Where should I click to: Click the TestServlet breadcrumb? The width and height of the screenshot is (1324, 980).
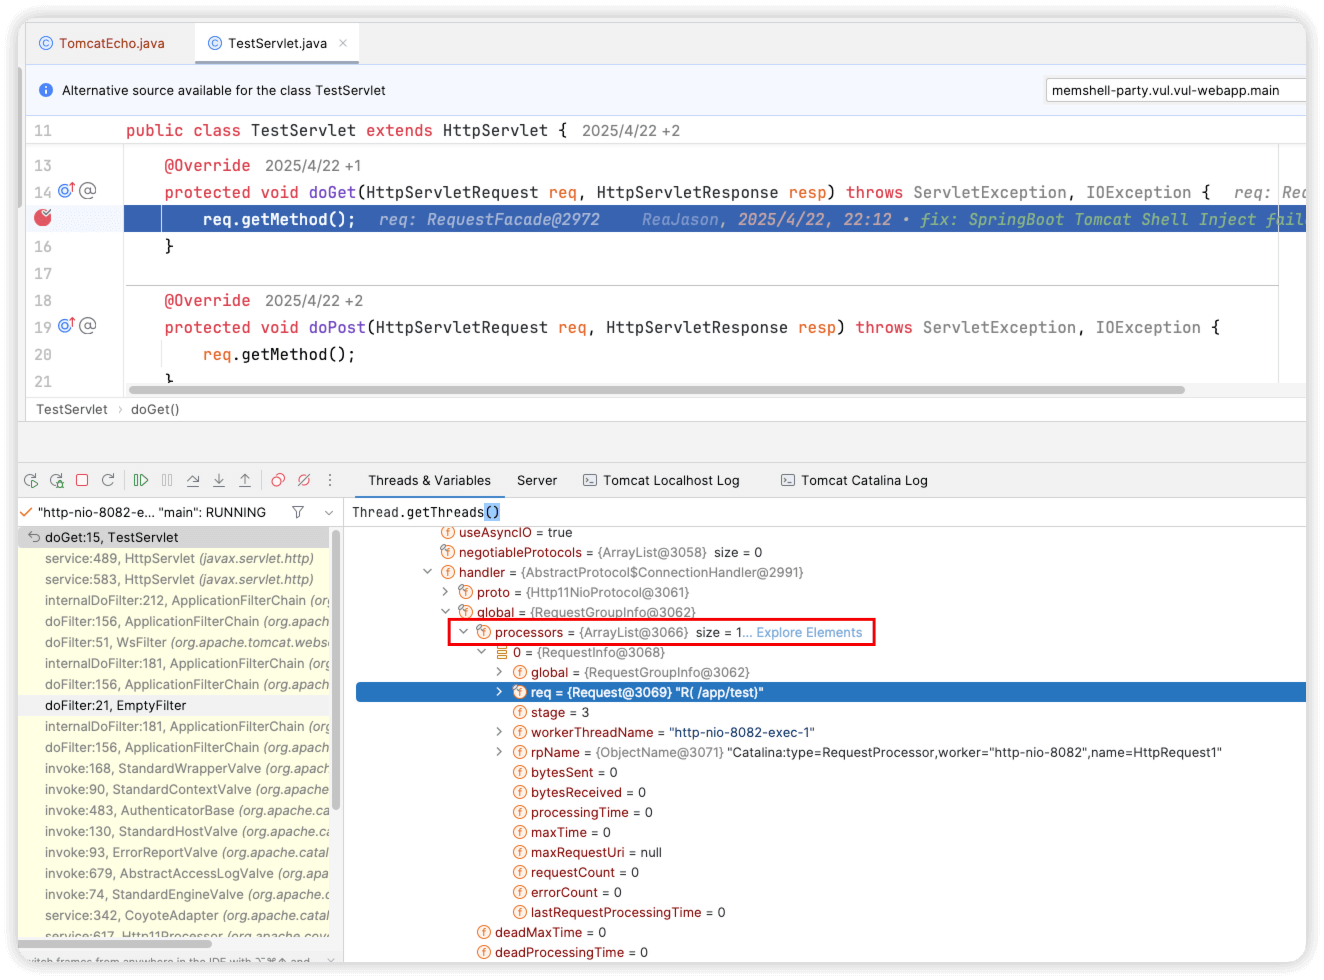[x=72, y=409]
